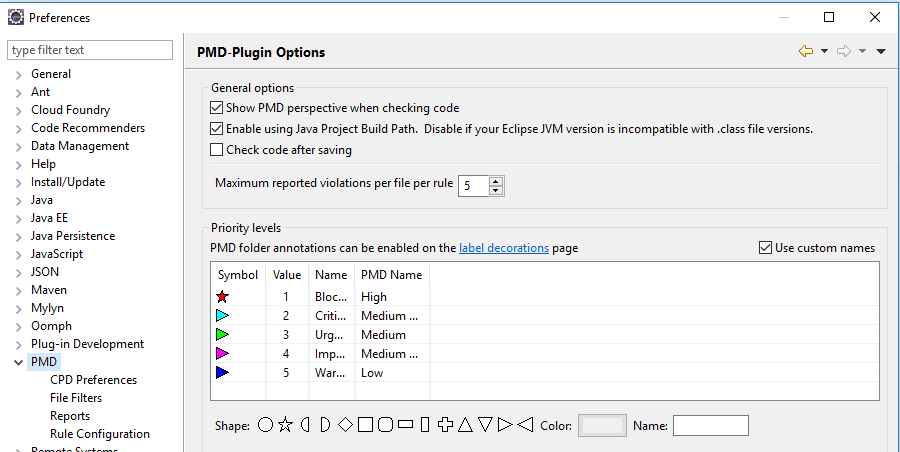Click the back navigation arrow icon

(805, 52)
